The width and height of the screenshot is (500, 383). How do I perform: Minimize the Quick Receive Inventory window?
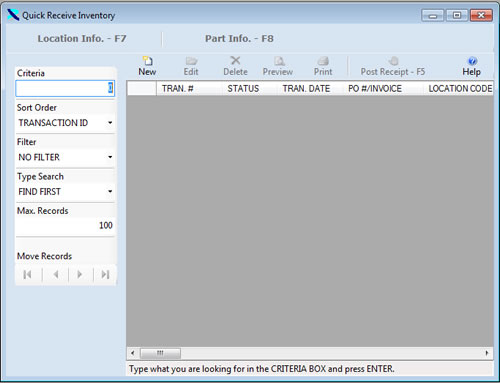click(432, 16)
